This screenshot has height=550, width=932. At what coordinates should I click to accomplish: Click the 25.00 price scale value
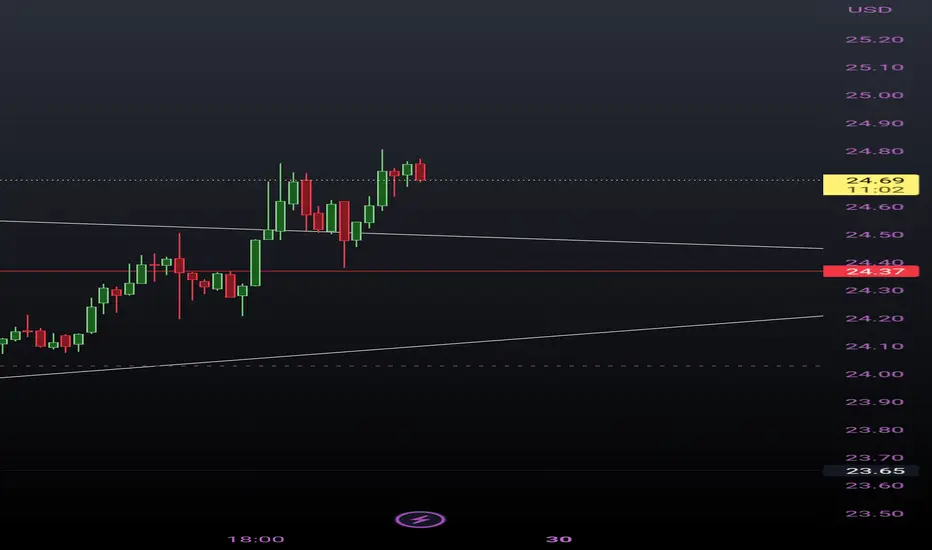pos(874,95)
